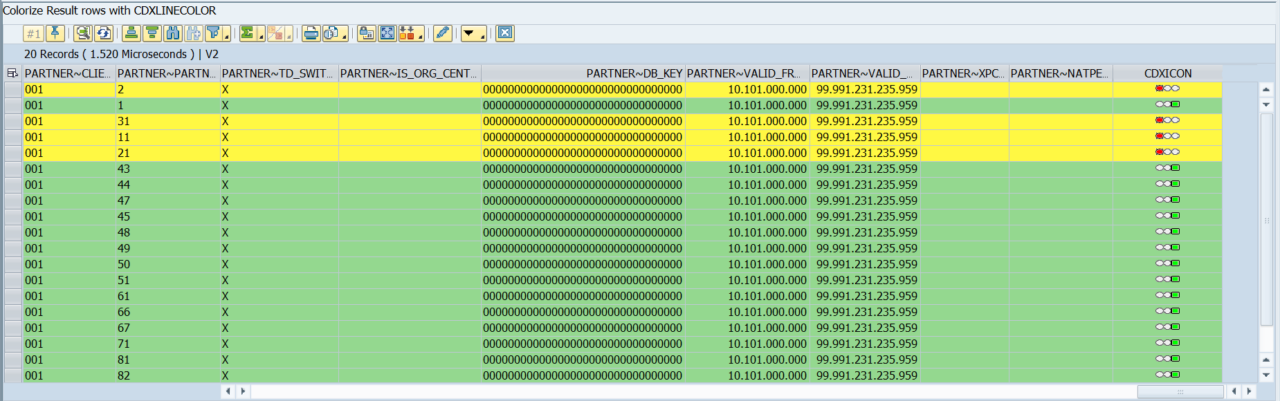Click the #1 toolbar button
1280x401 pixels.
pos(33,33)
